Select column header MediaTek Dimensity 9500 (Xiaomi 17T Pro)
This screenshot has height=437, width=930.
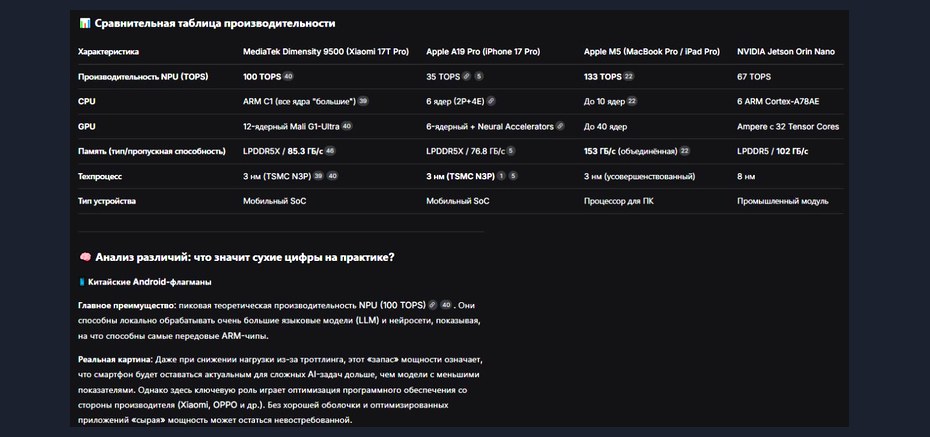326,52
